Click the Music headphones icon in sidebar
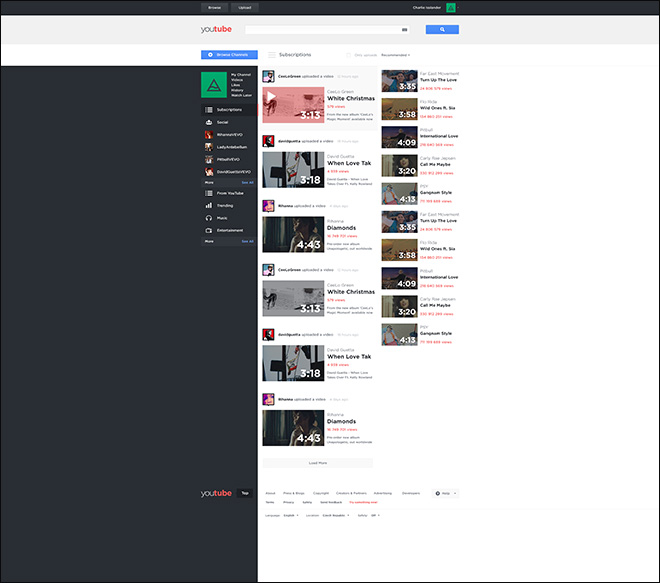 click(x=209, y=217)
